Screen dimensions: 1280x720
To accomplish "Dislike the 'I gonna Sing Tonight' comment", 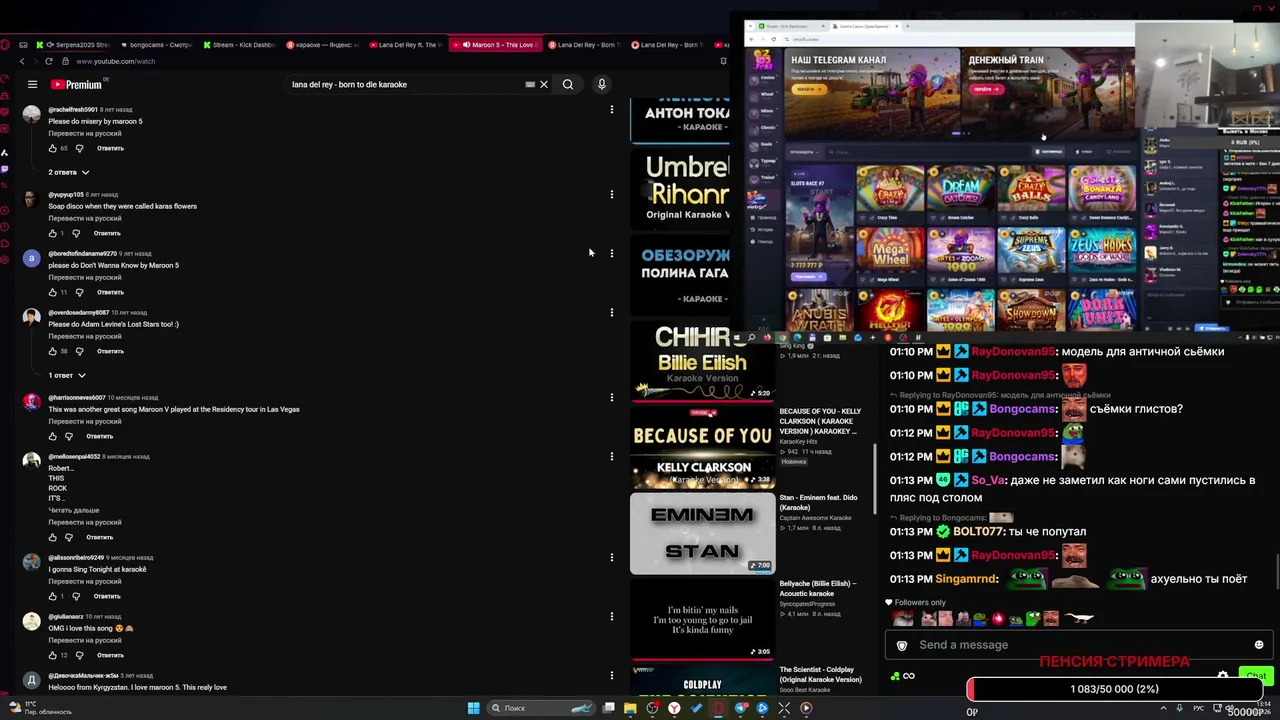I will [x=76, y=596].
